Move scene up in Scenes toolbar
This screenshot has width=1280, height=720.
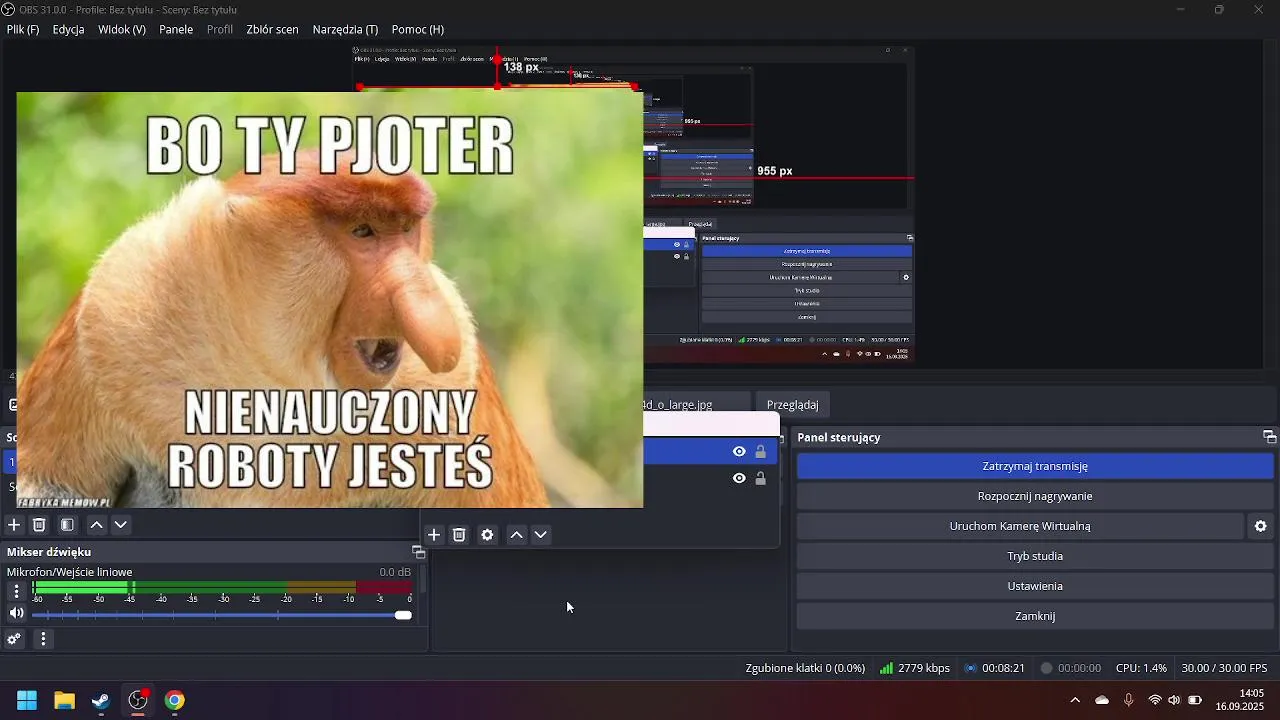click(x=97, y=525)
